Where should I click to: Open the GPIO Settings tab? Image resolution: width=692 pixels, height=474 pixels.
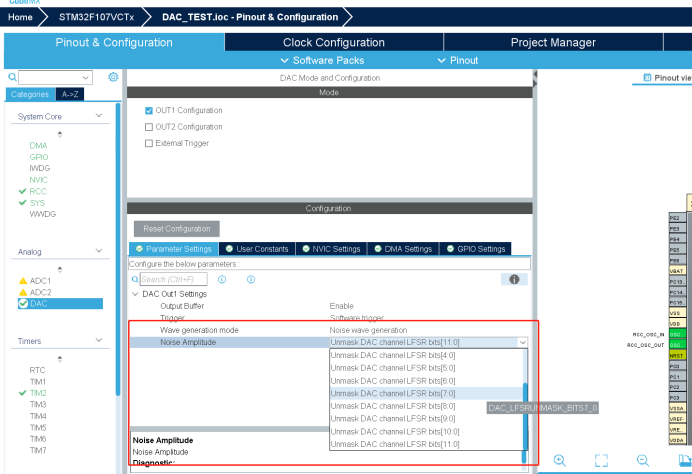tap(476, 249)
